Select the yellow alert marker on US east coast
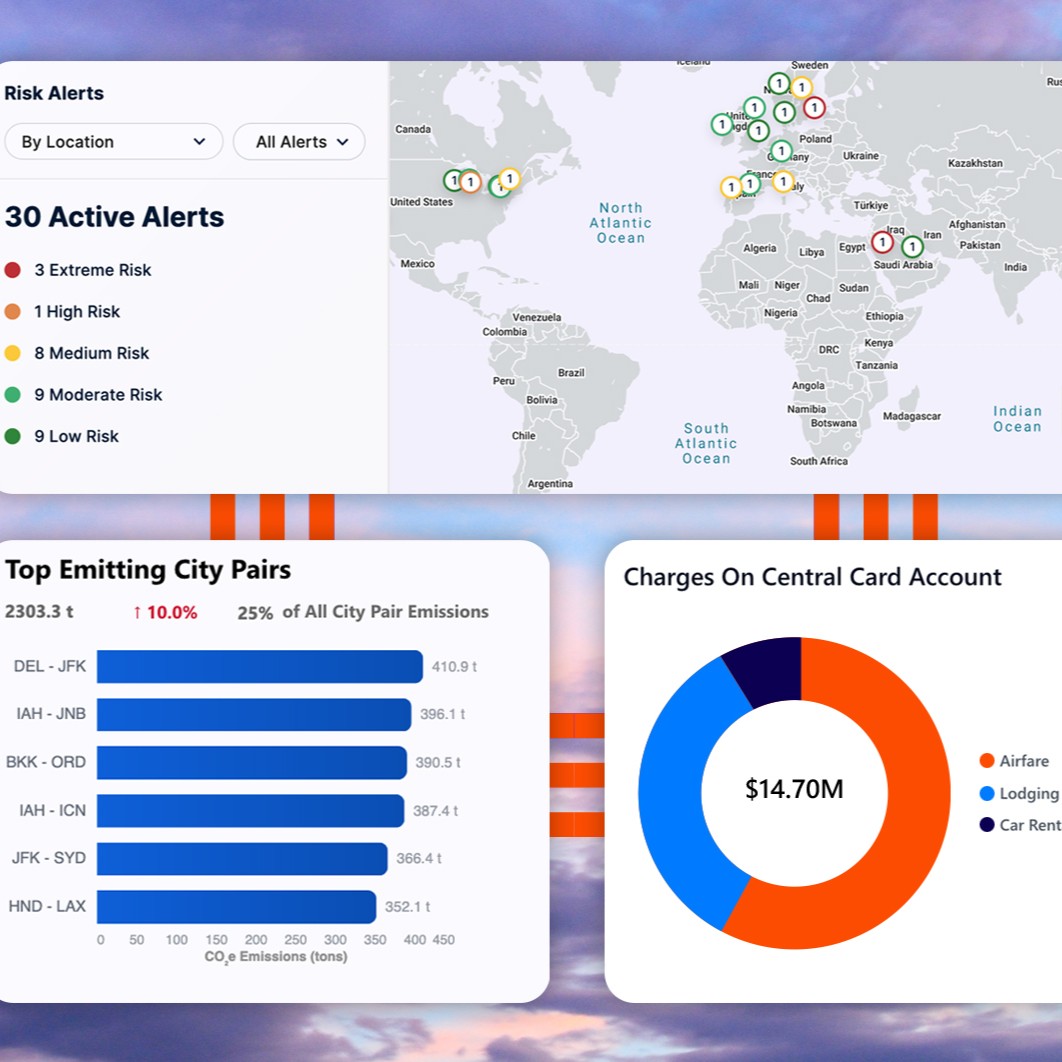 509,179
